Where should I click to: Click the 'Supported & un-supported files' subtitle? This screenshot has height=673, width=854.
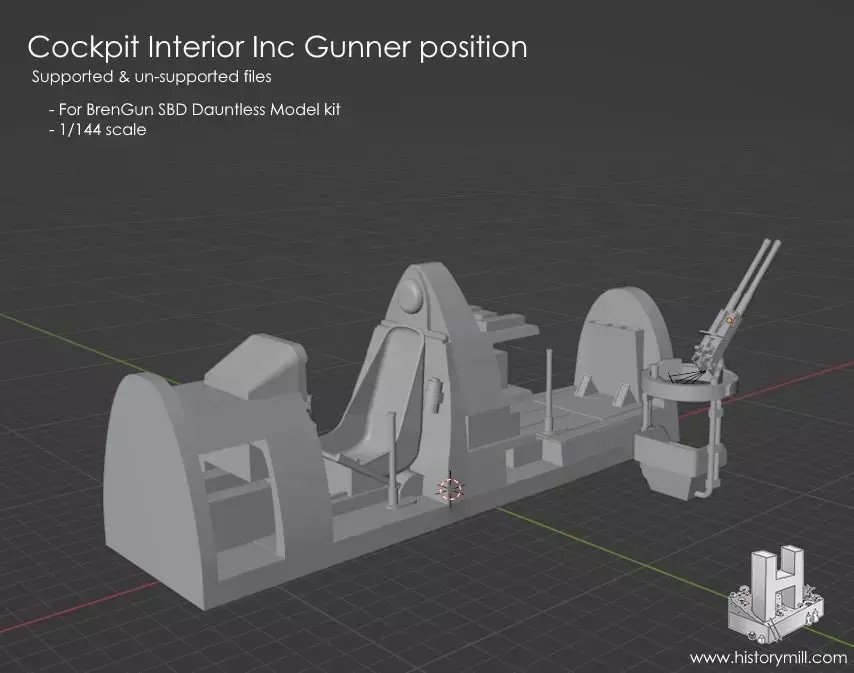click(151, 77)
